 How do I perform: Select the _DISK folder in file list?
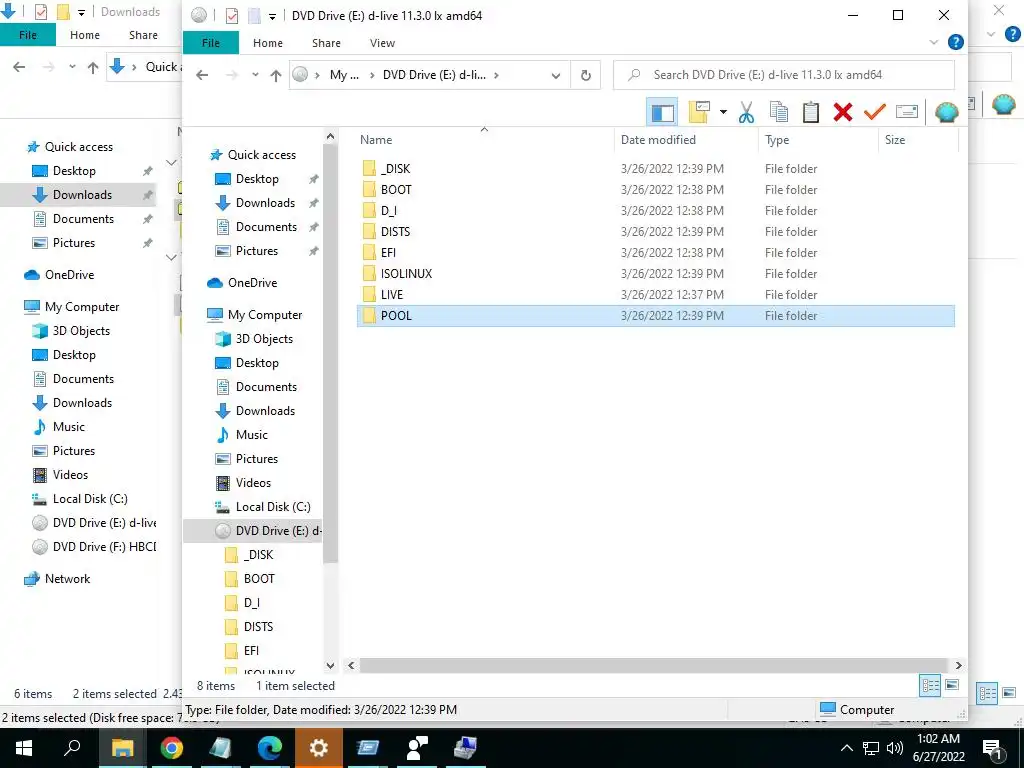tap(655, 168)
